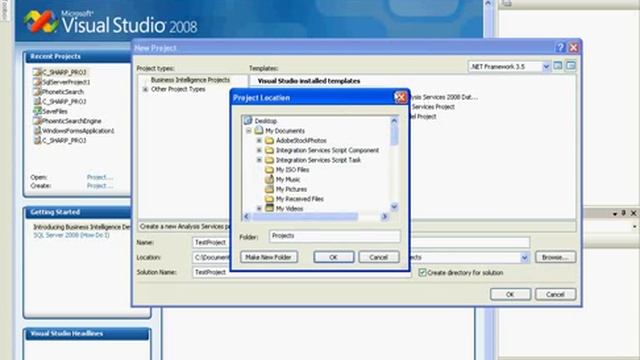
Task: Select Desktop in folder tree
Action: coord(265,121)
